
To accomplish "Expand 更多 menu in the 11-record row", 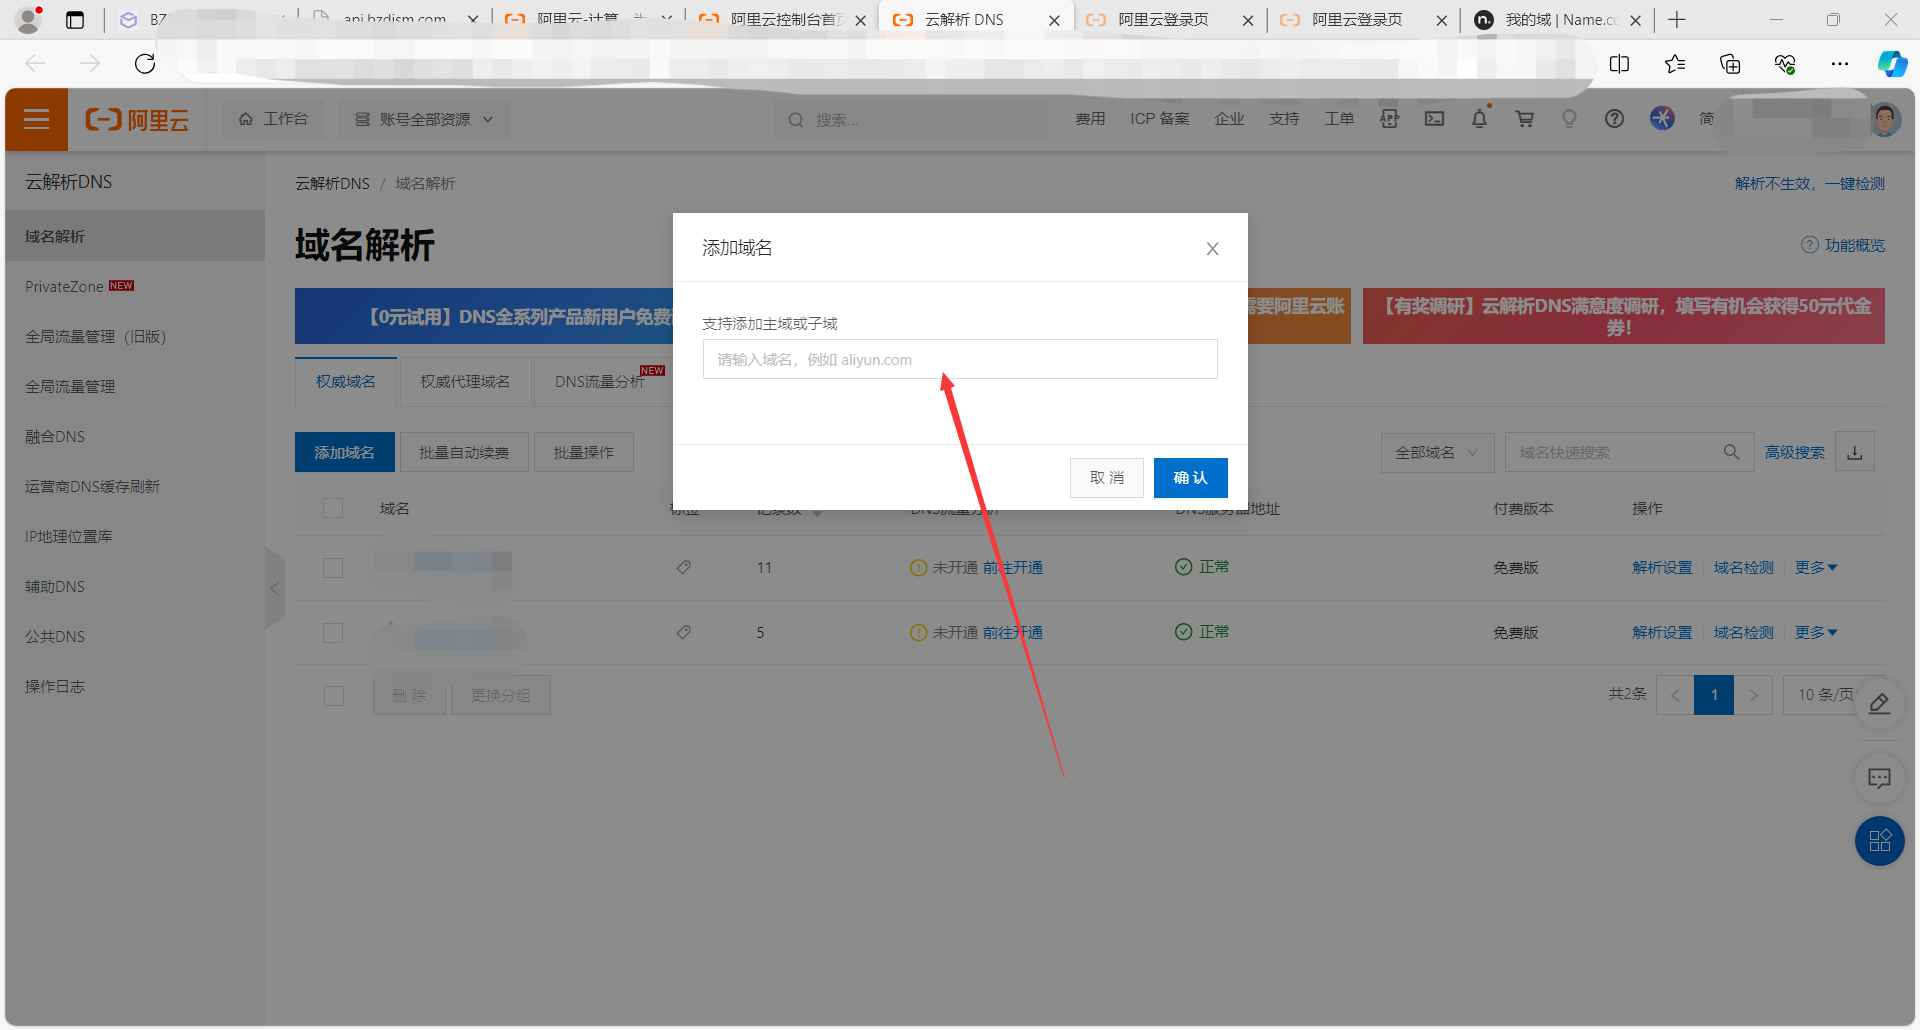I will [x=1816, y=568].
